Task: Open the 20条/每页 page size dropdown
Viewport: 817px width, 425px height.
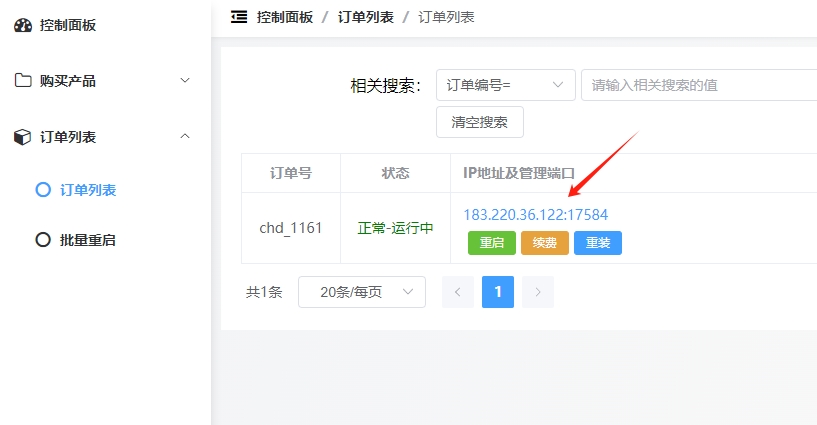Action: click(x=361, y=292)
